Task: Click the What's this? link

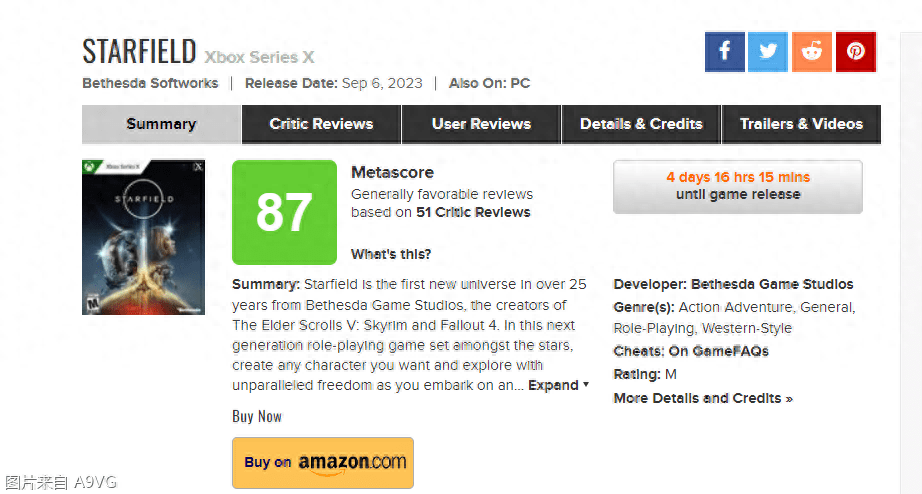Action: point(391,254)
